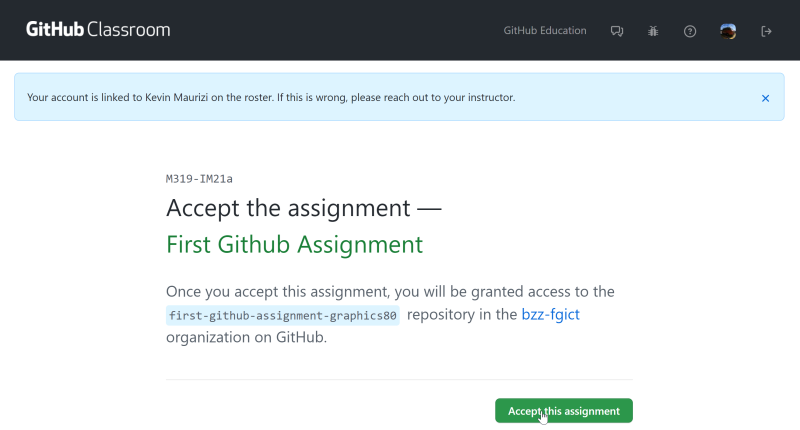Open the GitHub Education link
Viewport: 800px width, 430px height.
pyautogui.click(x=545, y=31)
